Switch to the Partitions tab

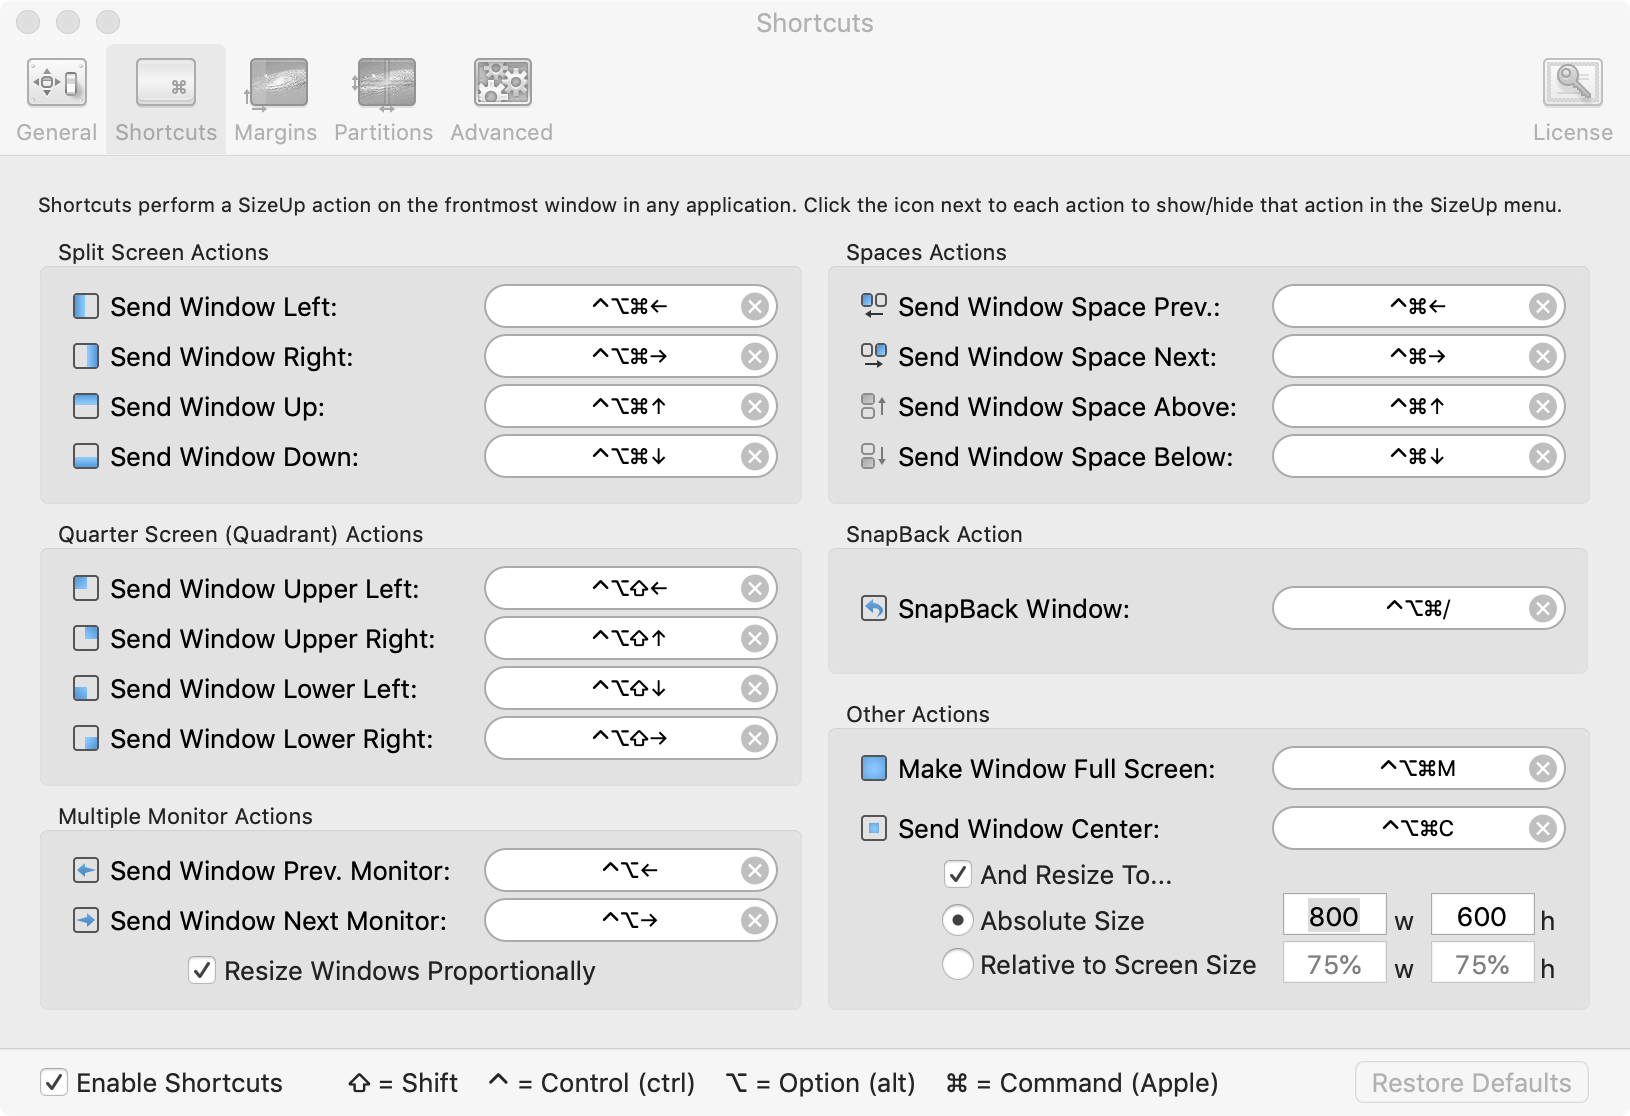click(384, 100)
